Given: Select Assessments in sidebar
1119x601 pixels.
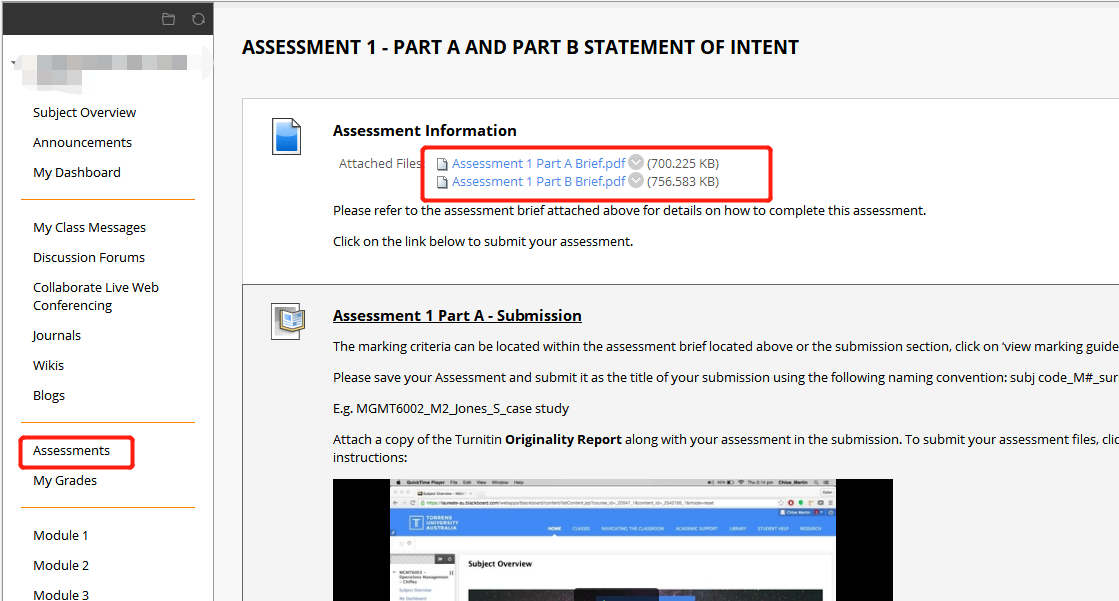Looking at the screenshot, I should 71,450.
